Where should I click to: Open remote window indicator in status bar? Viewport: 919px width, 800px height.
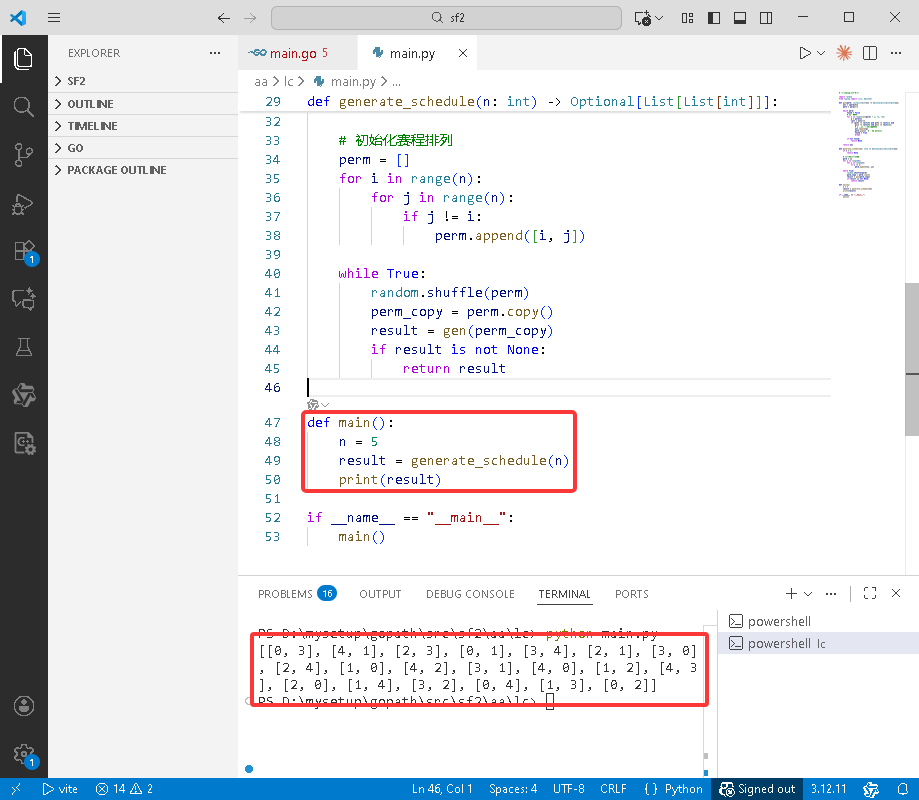[16, 789]
